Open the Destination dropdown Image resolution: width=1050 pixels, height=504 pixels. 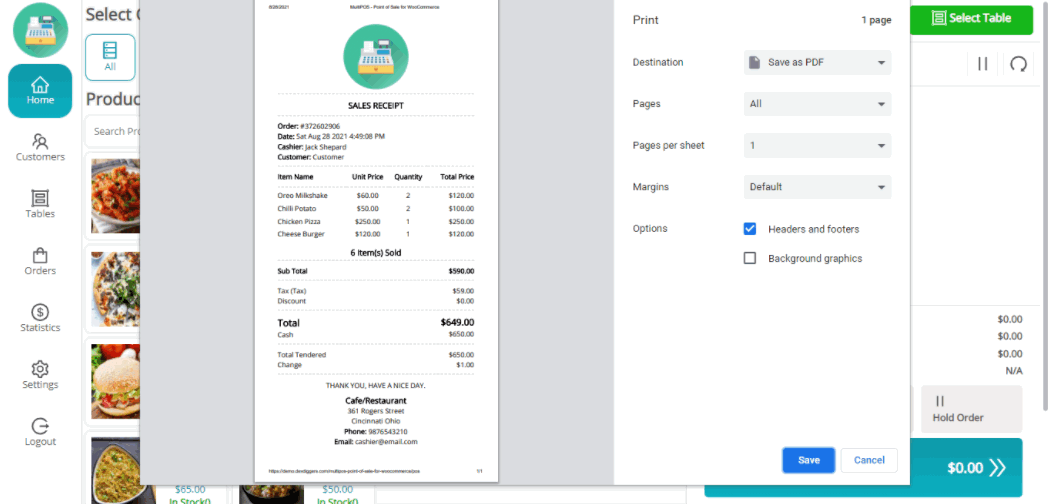pos(817,62)
